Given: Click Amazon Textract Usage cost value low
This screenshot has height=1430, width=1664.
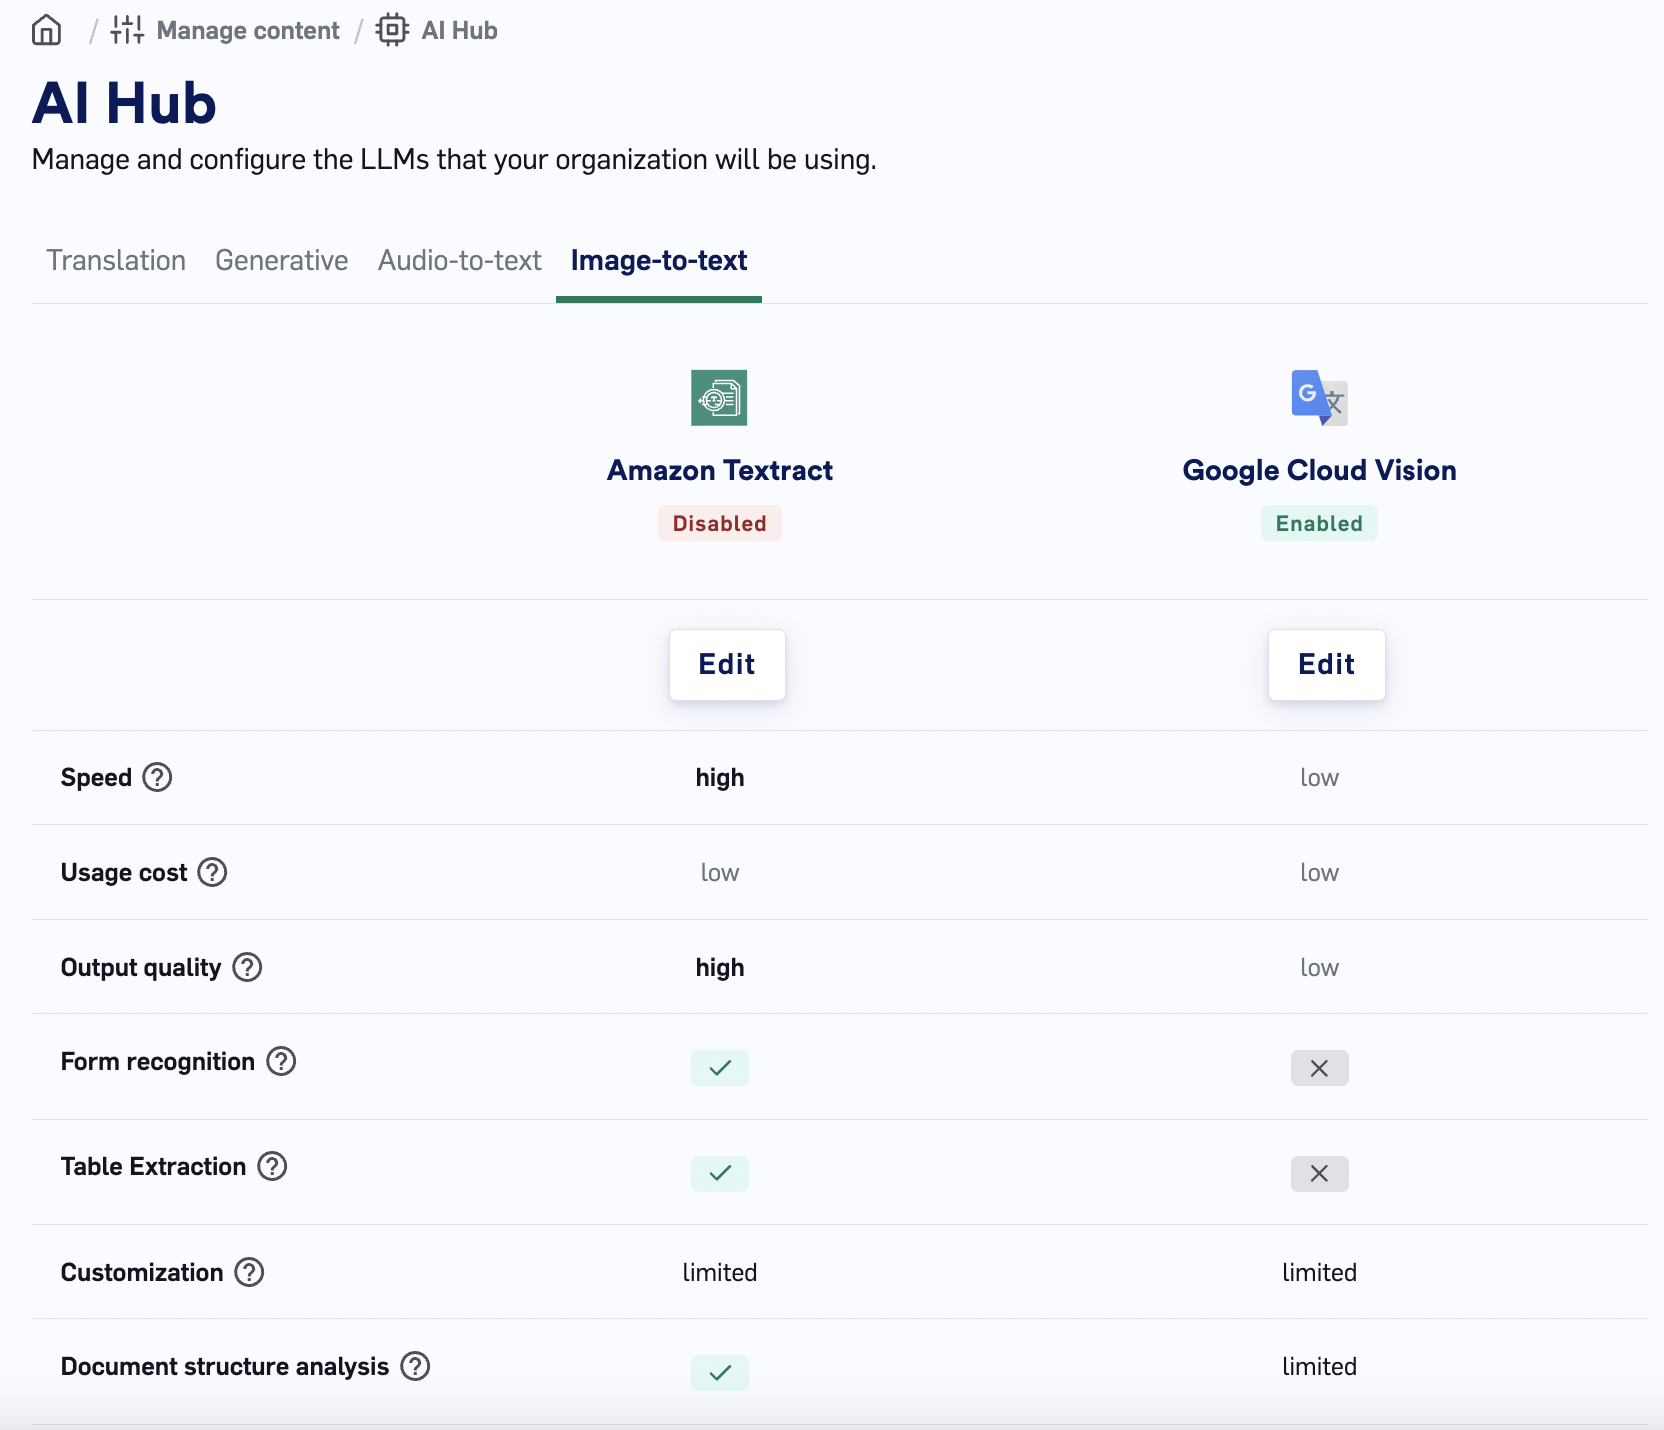Looking at the screenshot, I should (x=720, y=873).
